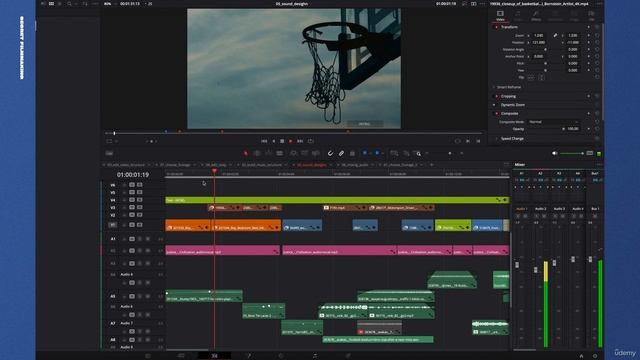Open the marker color dropdown arrow

pos(381,153)
